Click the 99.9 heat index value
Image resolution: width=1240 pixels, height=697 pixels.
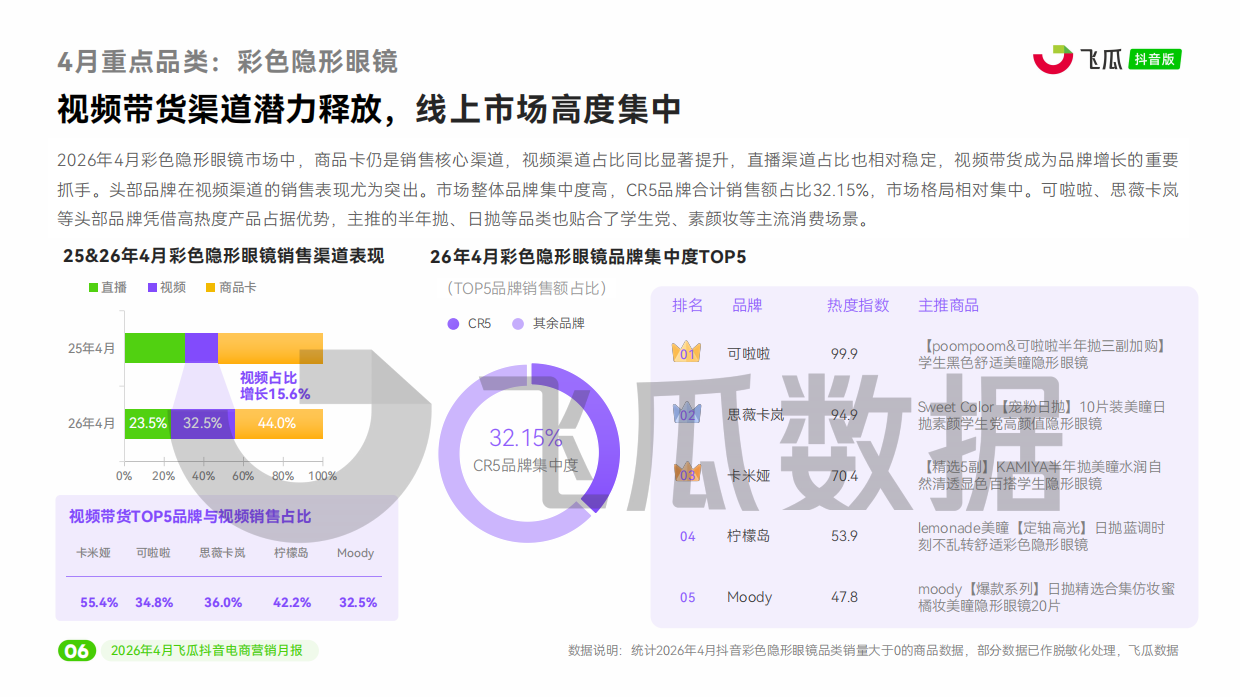[x=844, y=353]
